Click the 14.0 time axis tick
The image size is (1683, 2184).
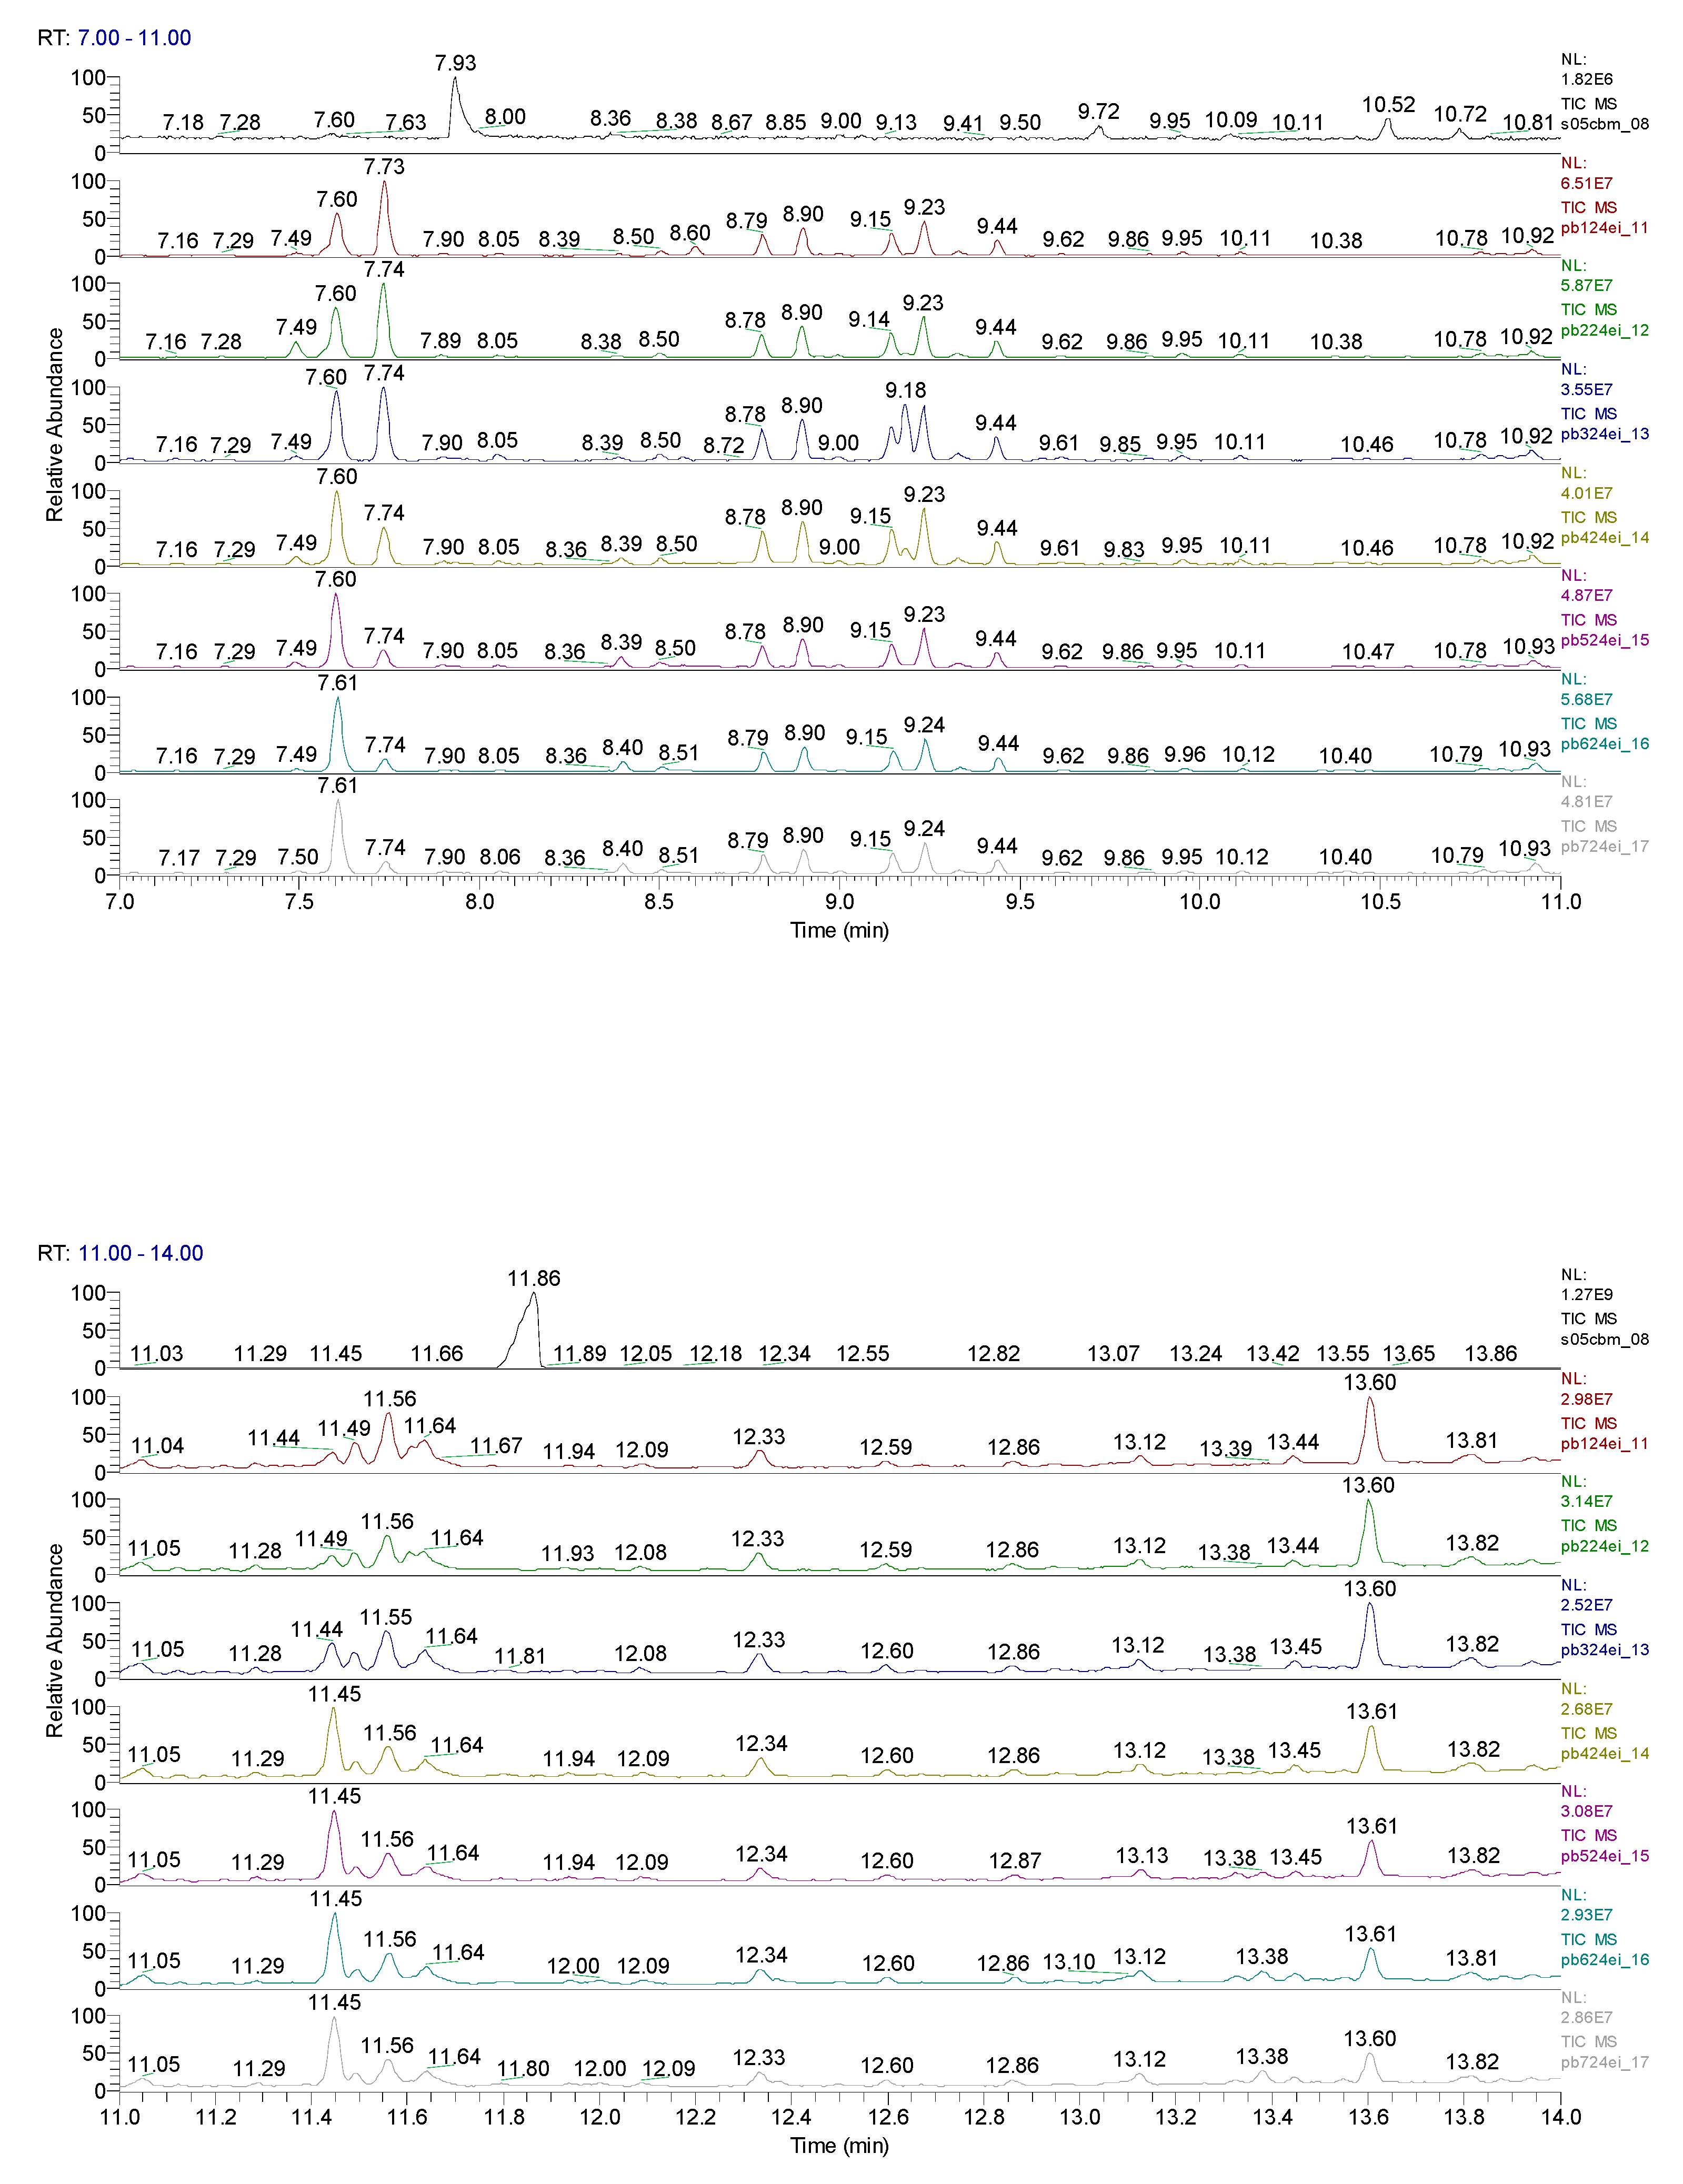click(1560, 2117)
